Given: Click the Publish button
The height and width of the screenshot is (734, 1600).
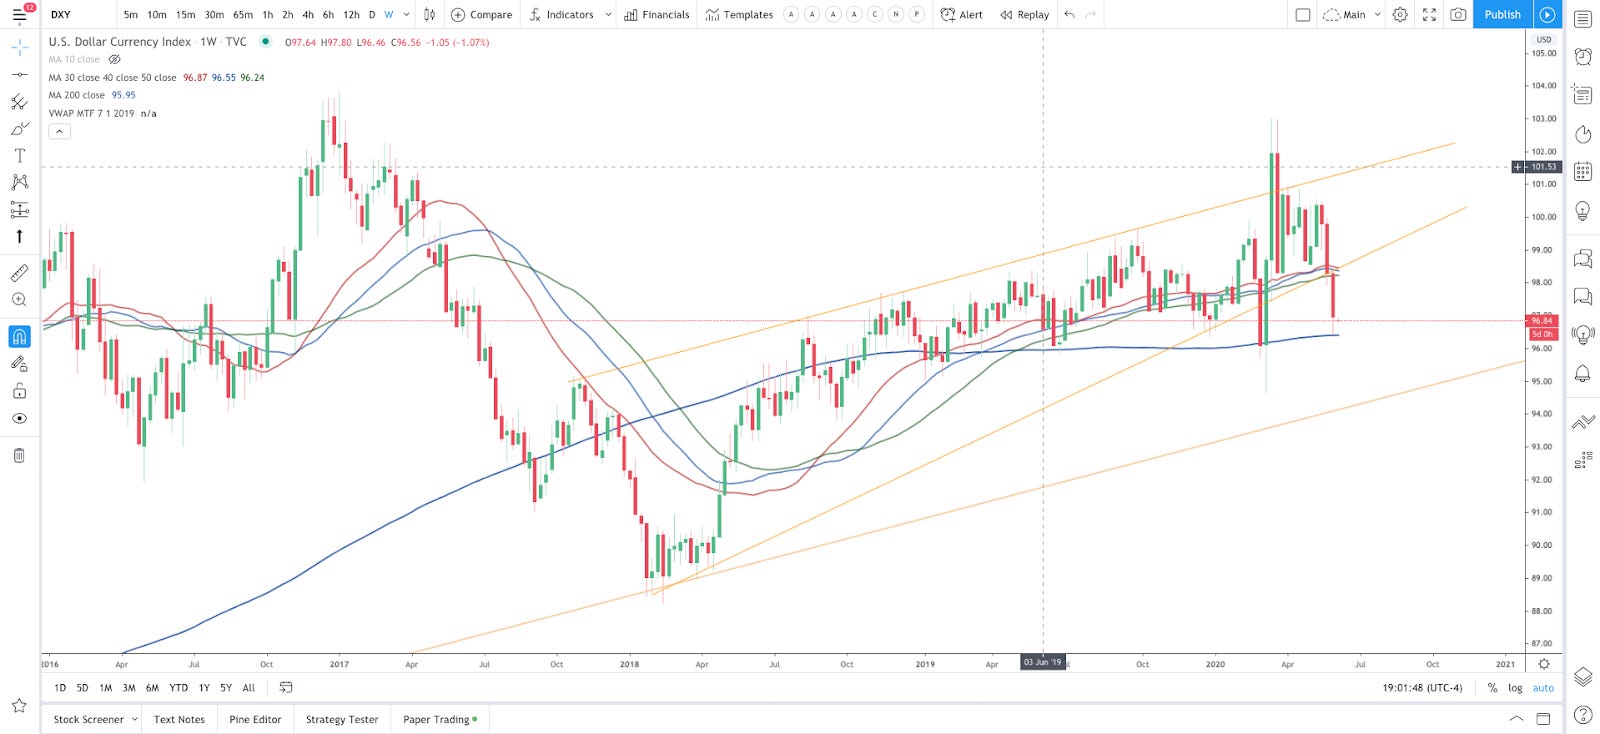Looking at the screenshot, I should [1502, 15].
